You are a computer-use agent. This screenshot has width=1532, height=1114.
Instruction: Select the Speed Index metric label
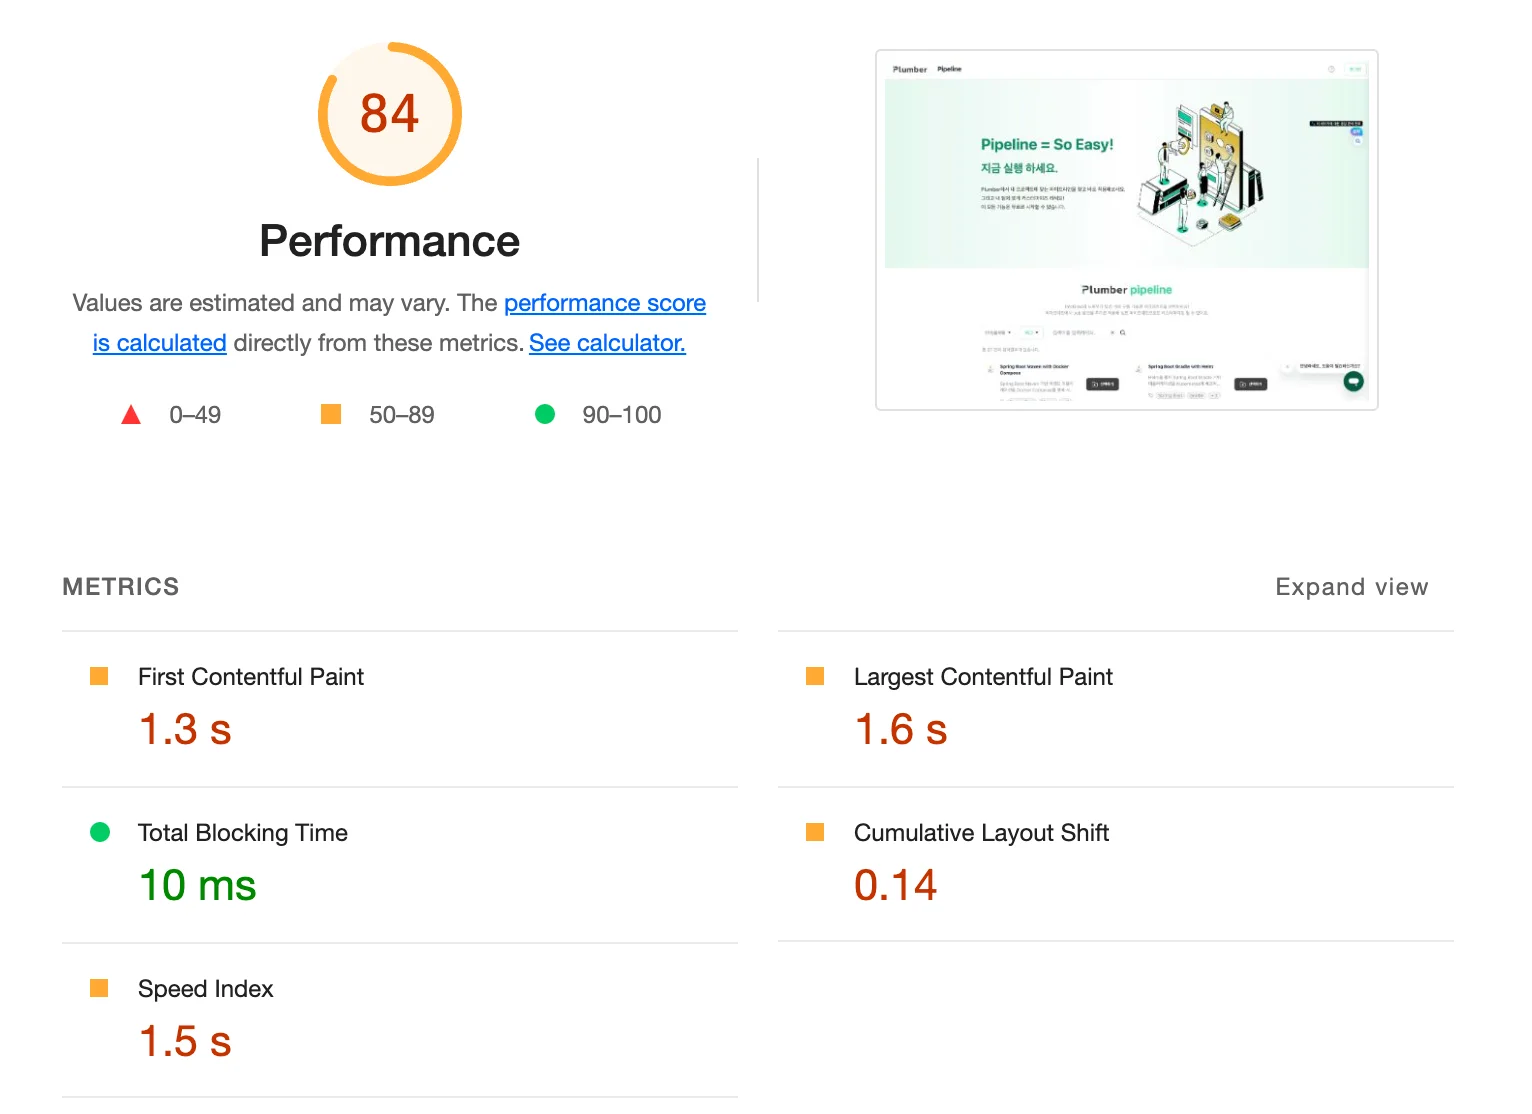206,989
